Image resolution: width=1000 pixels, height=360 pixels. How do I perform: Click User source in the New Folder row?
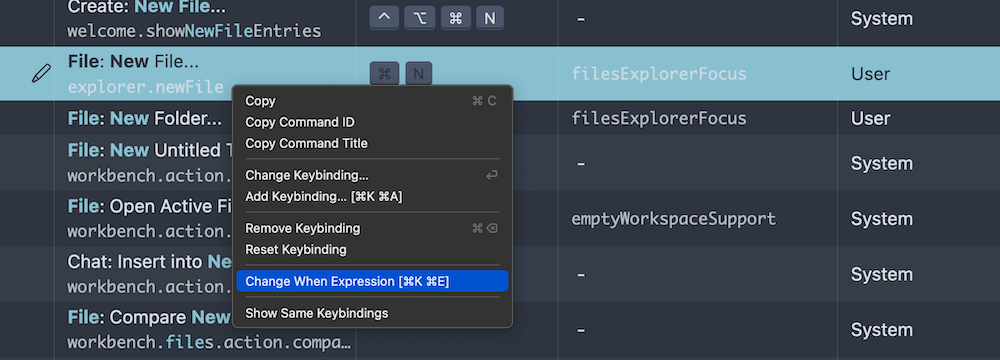coord(871,118)
